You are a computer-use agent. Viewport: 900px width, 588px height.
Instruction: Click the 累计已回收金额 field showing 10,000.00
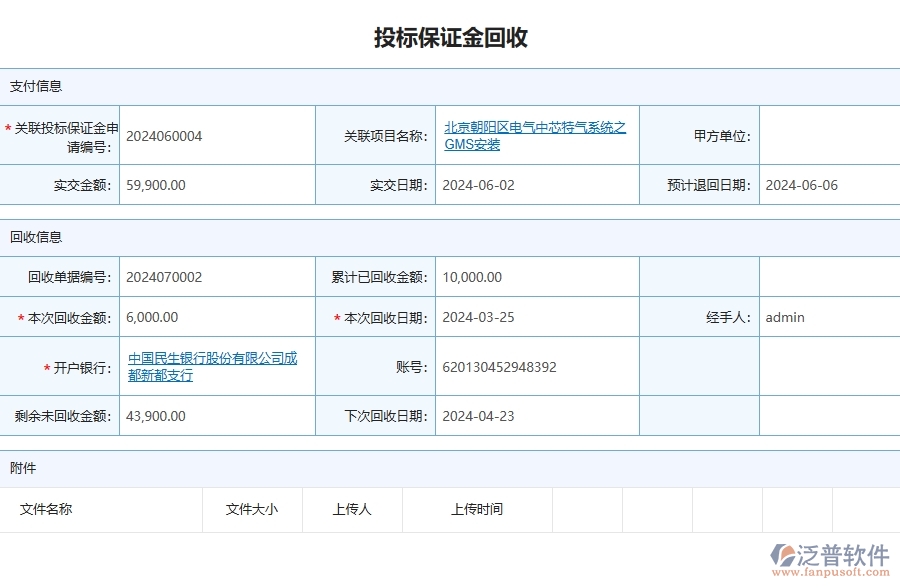pyautogui.click(x=478, y=276)
